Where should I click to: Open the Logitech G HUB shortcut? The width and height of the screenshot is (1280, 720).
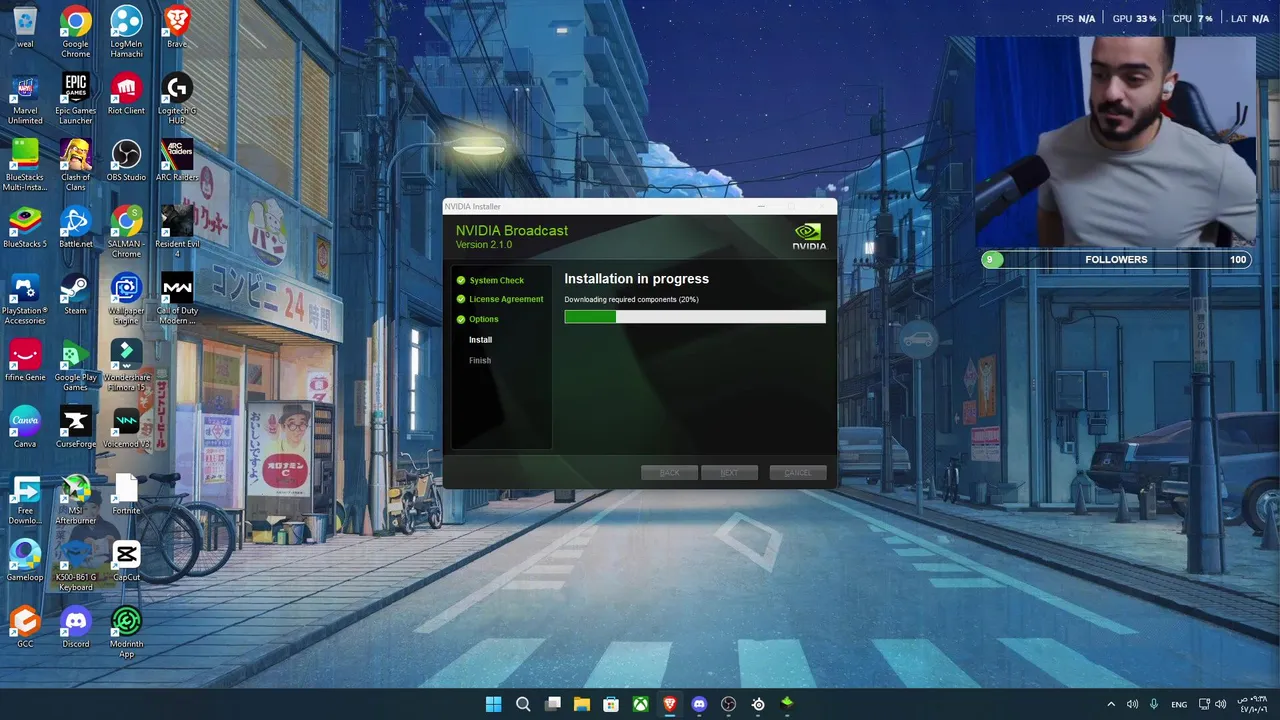[177, 98]
